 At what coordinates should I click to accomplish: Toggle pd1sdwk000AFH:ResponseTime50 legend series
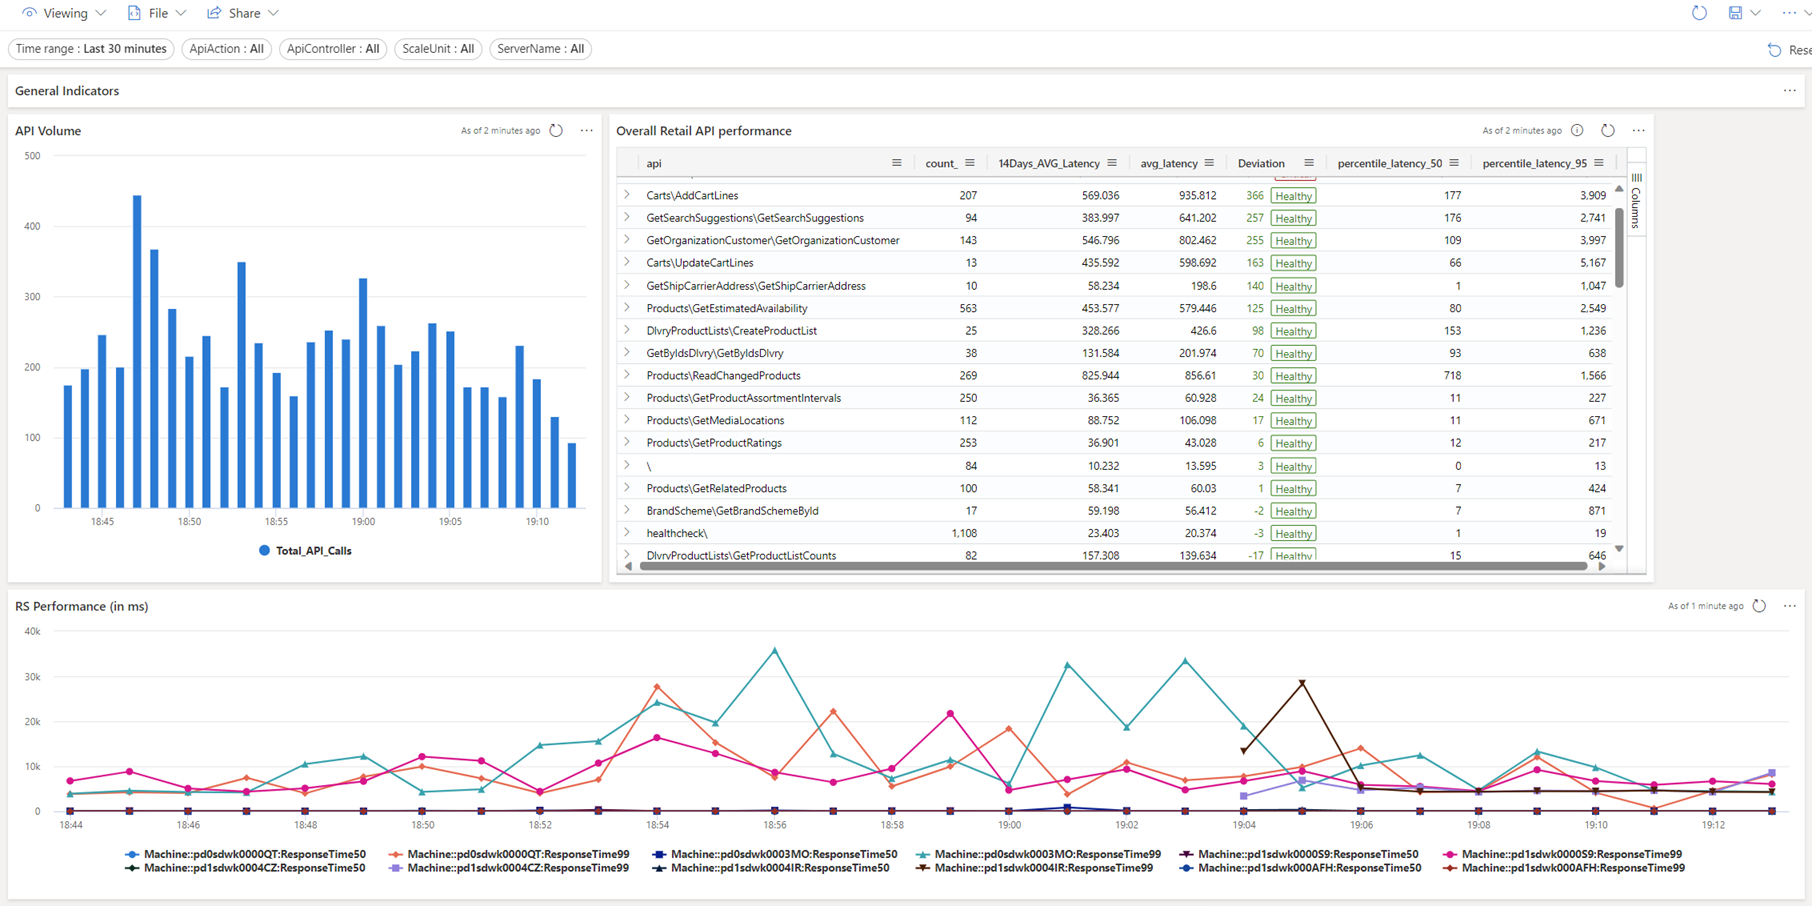point(1300,868)
